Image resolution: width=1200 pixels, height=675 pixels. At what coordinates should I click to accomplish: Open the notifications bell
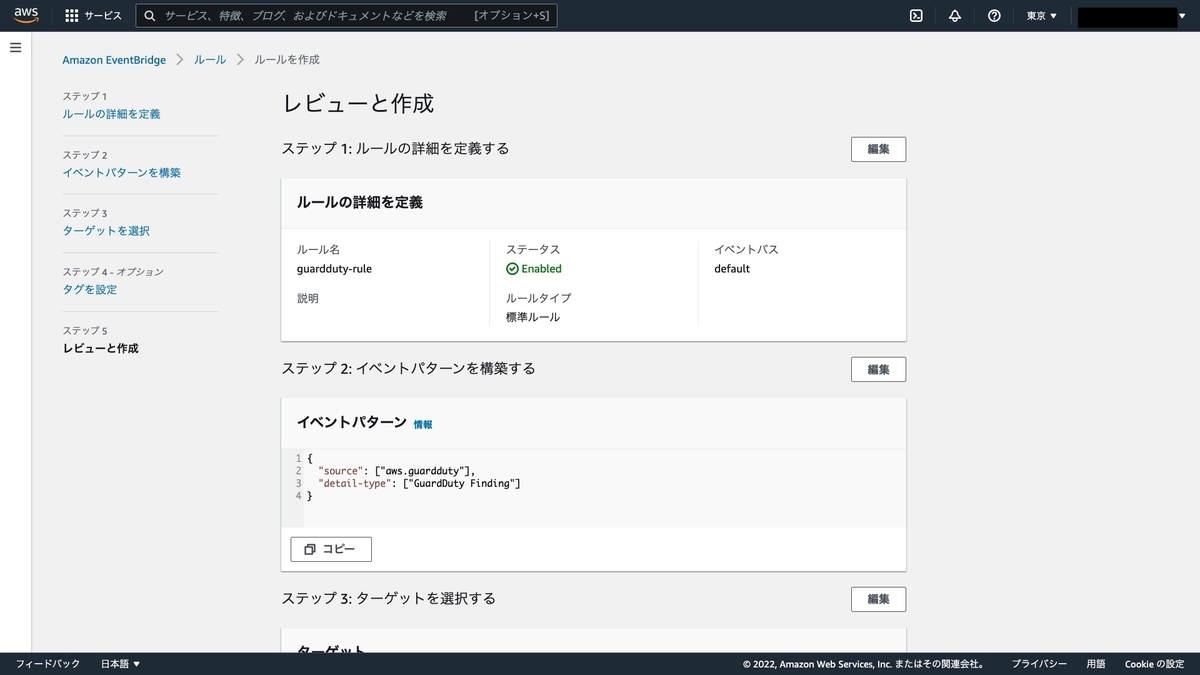click(x=954, y=15)
